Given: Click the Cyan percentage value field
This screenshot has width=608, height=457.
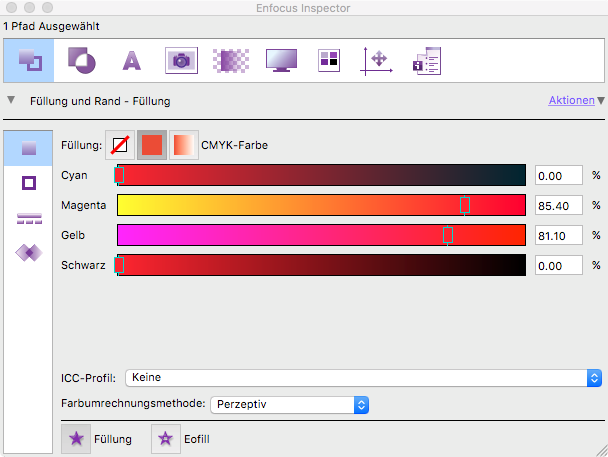Looking at the screenshot, I should (x=558, y=175).
